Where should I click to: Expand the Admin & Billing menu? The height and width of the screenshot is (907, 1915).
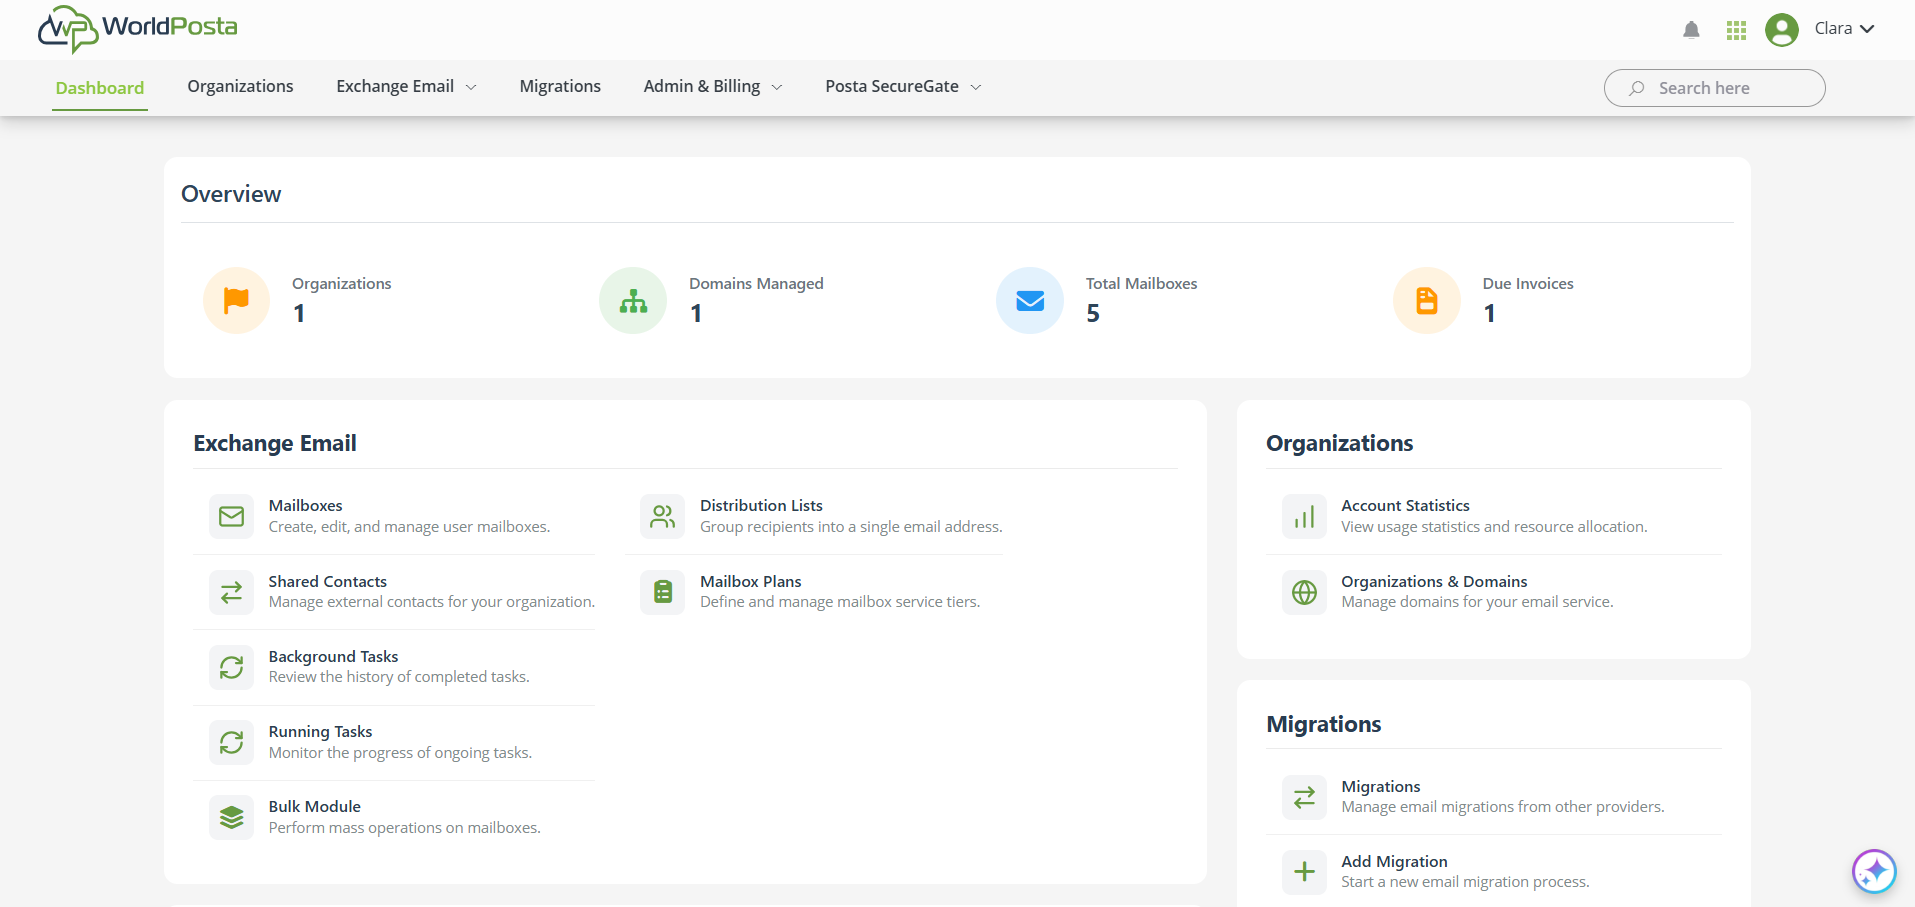[713, 86]
